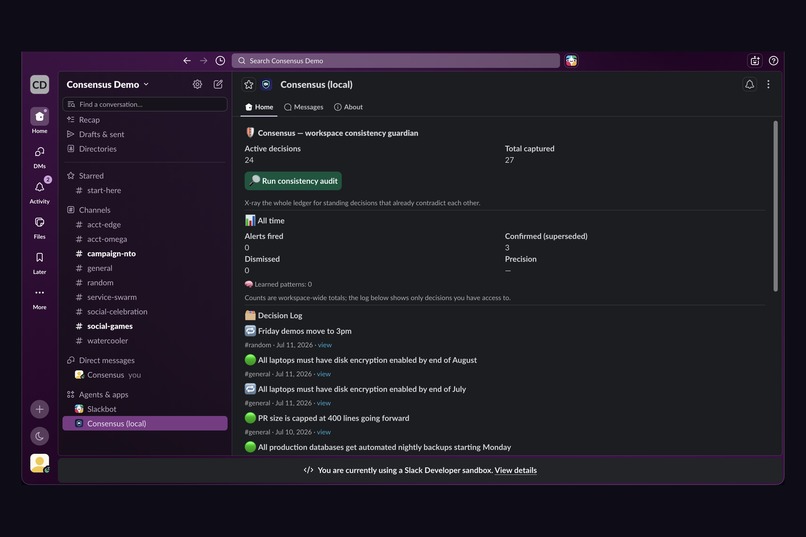Viewport: 806px width, 537px height.
Task: Open the #service-swarm channel
Action: tap(144, 297)
